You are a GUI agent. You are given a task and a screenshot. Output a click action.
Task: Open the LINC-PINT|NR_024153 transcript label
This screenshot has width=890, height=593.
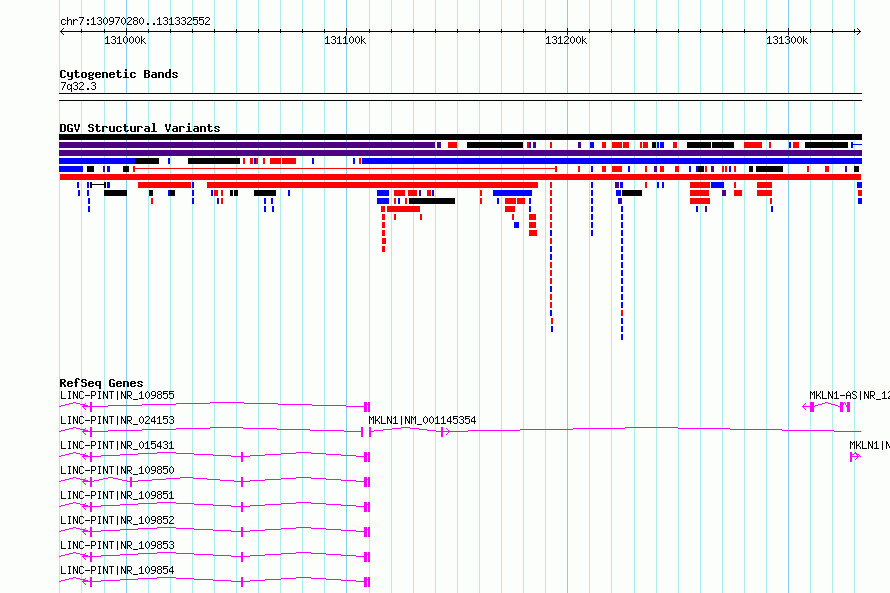pyautogui.click(x=117, y=420)
